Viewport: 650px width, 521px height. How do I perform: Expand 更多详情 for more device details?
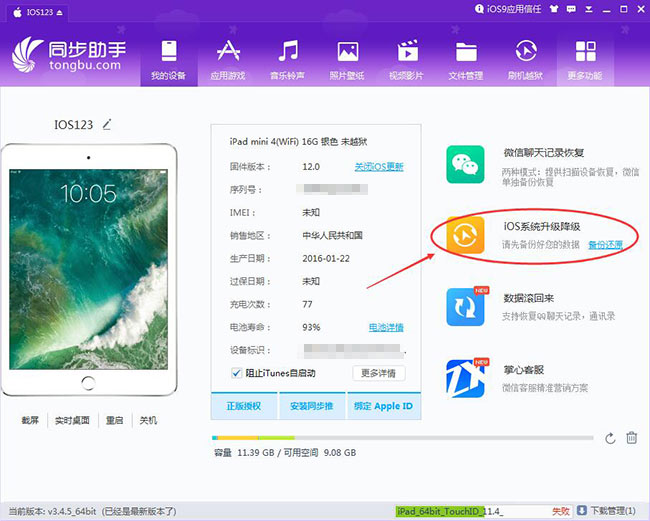[x=379, y=373]
